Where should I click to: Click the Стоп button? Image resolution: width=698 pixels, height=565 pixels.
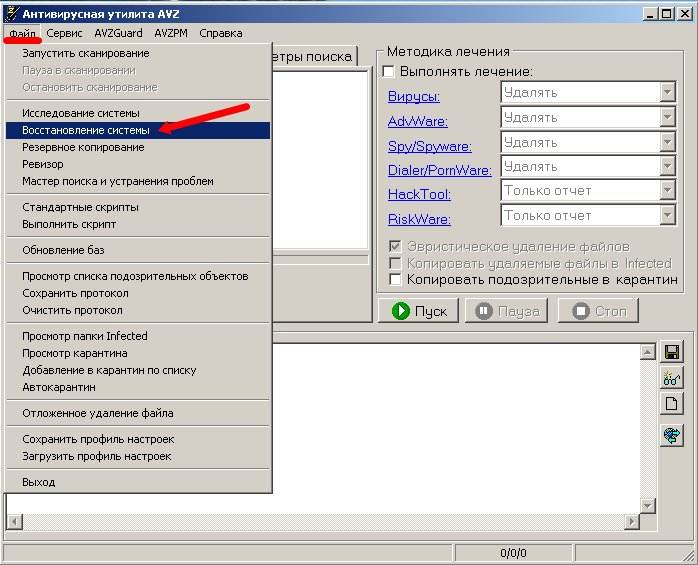[598, 311]
